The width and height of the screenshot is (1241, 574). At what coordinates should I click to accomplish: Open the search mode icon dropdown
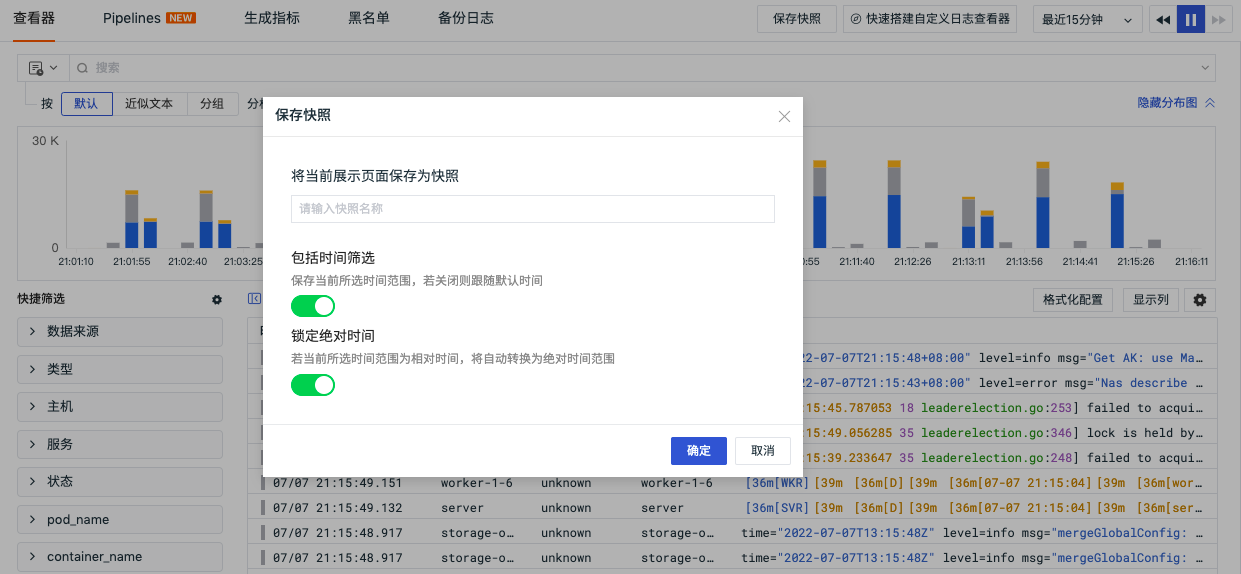(x=43, y=68)
